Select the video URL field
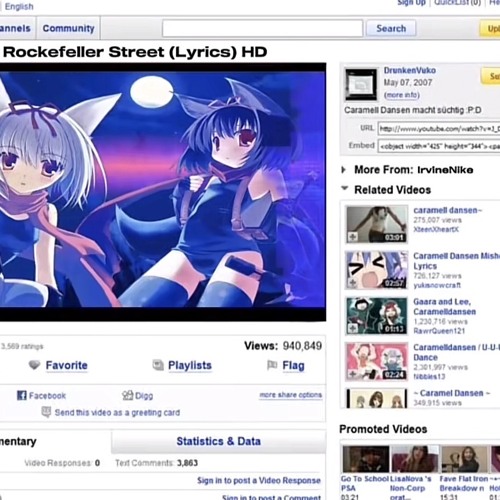500x500 pixels. (439, 129)
